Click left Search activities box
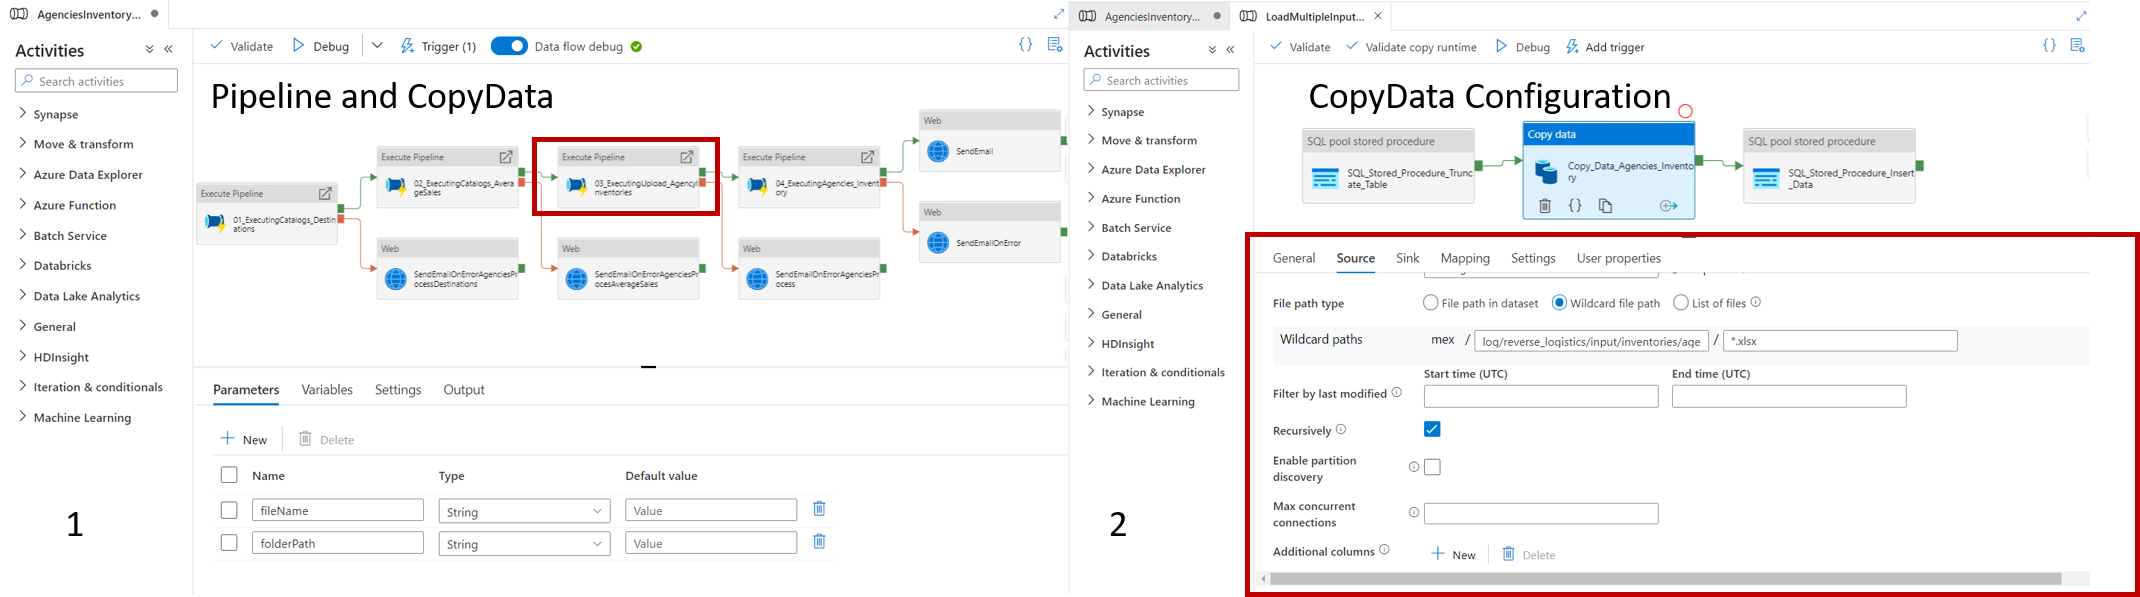The image size is (2140, 597). [96, 81]
